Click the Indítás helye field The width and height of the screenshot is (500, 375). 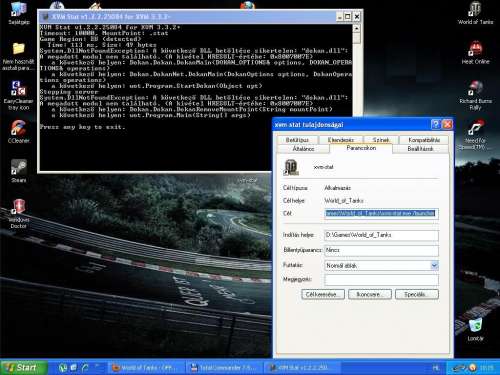coord(381,235)
